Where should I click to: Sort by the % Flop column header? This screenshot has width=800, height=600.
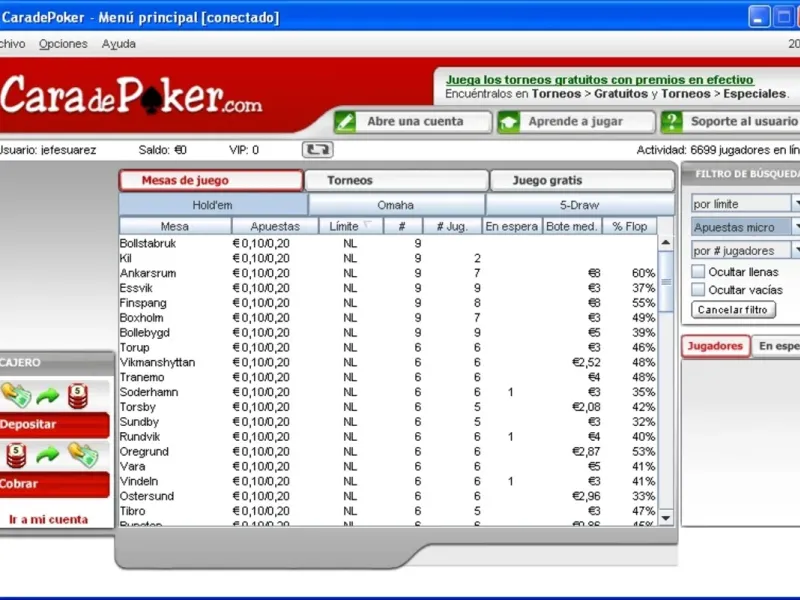630,226
